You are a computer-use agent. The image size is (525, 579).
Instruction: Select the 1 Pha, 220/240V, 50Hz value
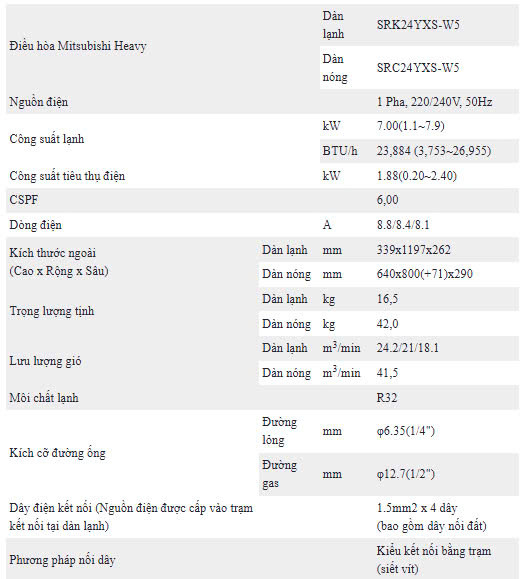[x=435, y=102]
